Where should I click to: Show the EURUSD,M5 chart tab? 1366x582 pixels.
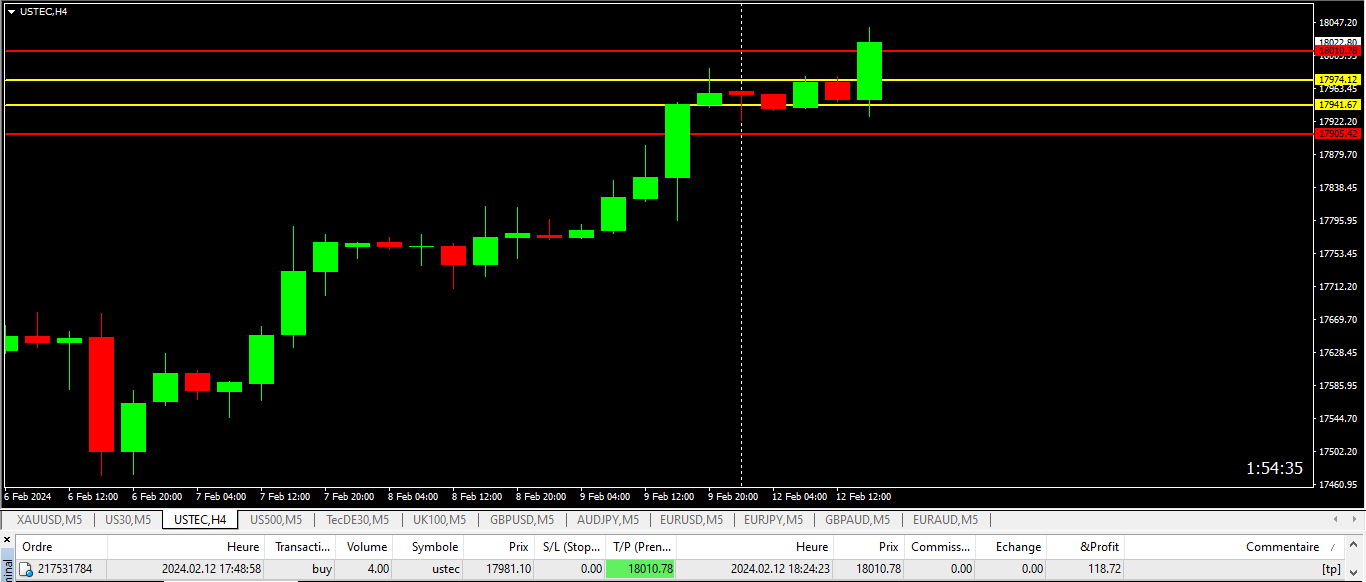coord(691,520)
